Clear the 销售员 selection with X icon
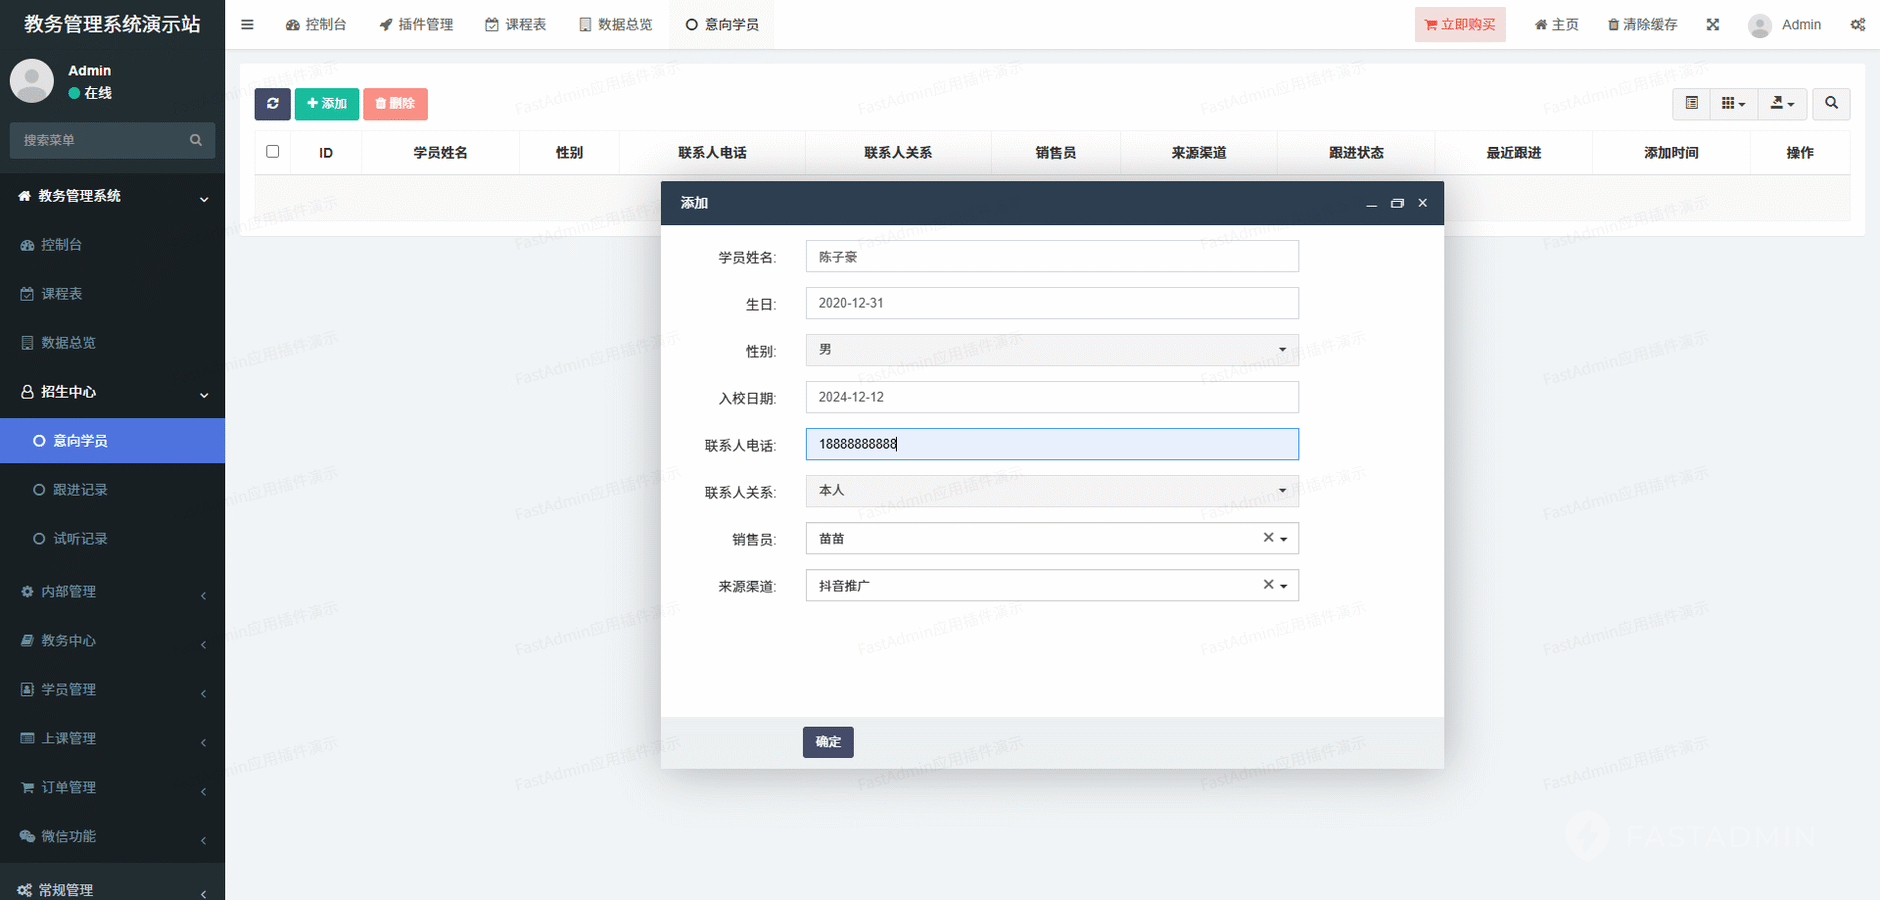The height and width of the screenshot is (900, 1880). click(1268, 538)
